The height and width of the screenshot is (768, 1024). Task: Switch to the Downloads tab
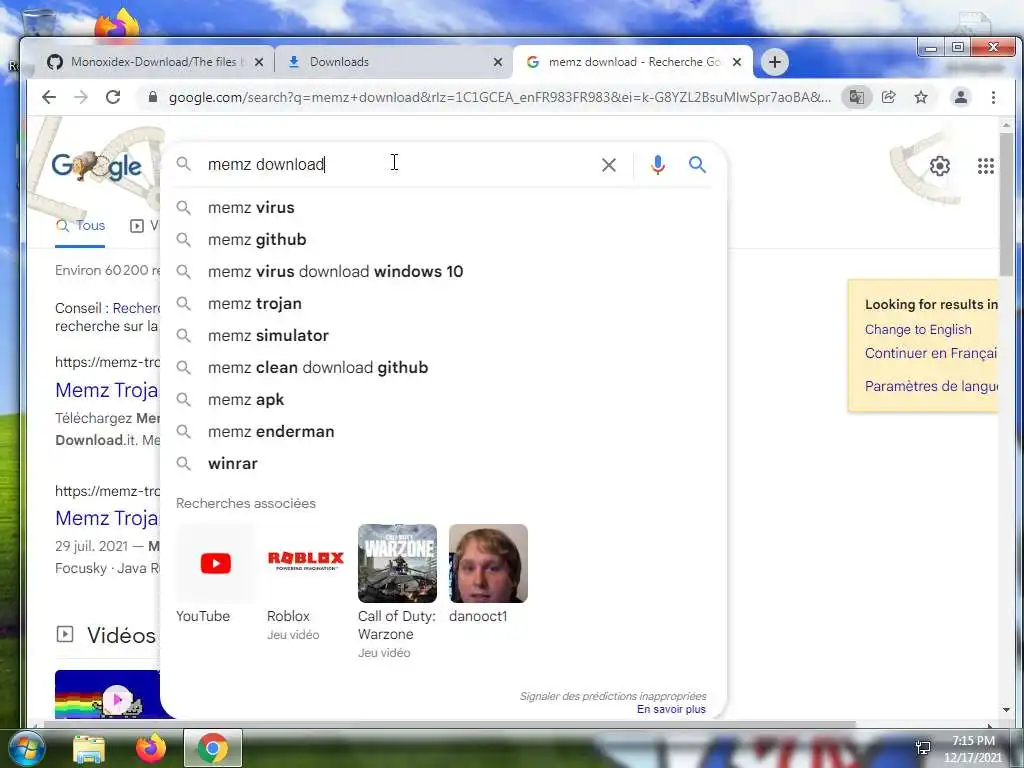click(392, 62)
